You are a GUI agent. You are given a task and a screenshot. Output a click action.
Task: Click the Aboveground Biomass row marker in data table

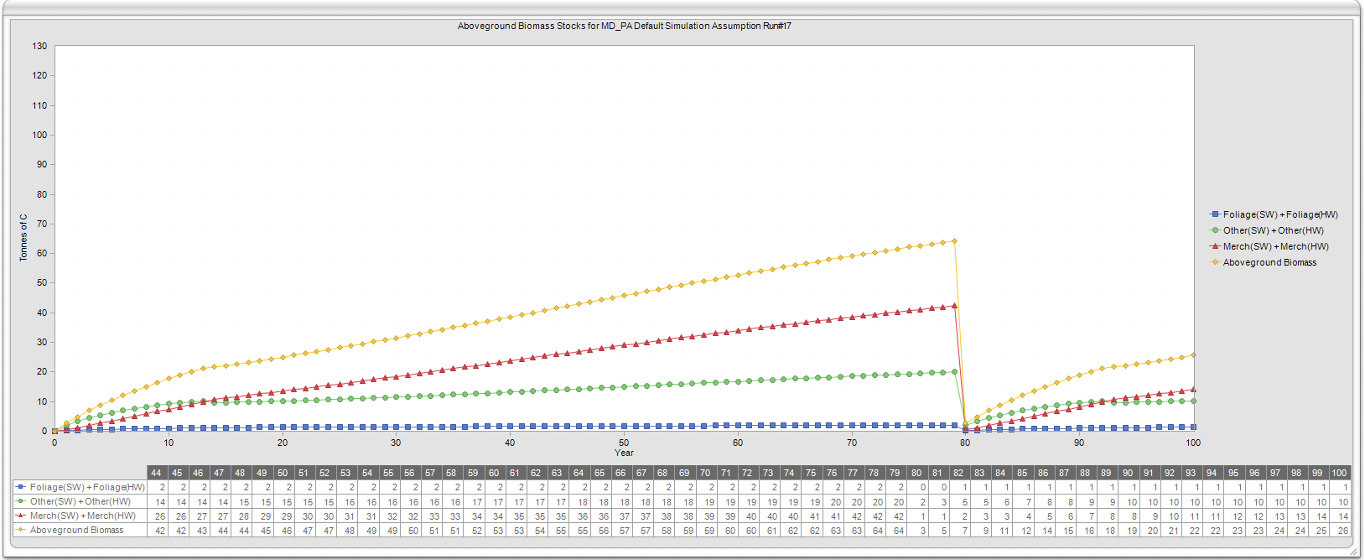point(23,530)
